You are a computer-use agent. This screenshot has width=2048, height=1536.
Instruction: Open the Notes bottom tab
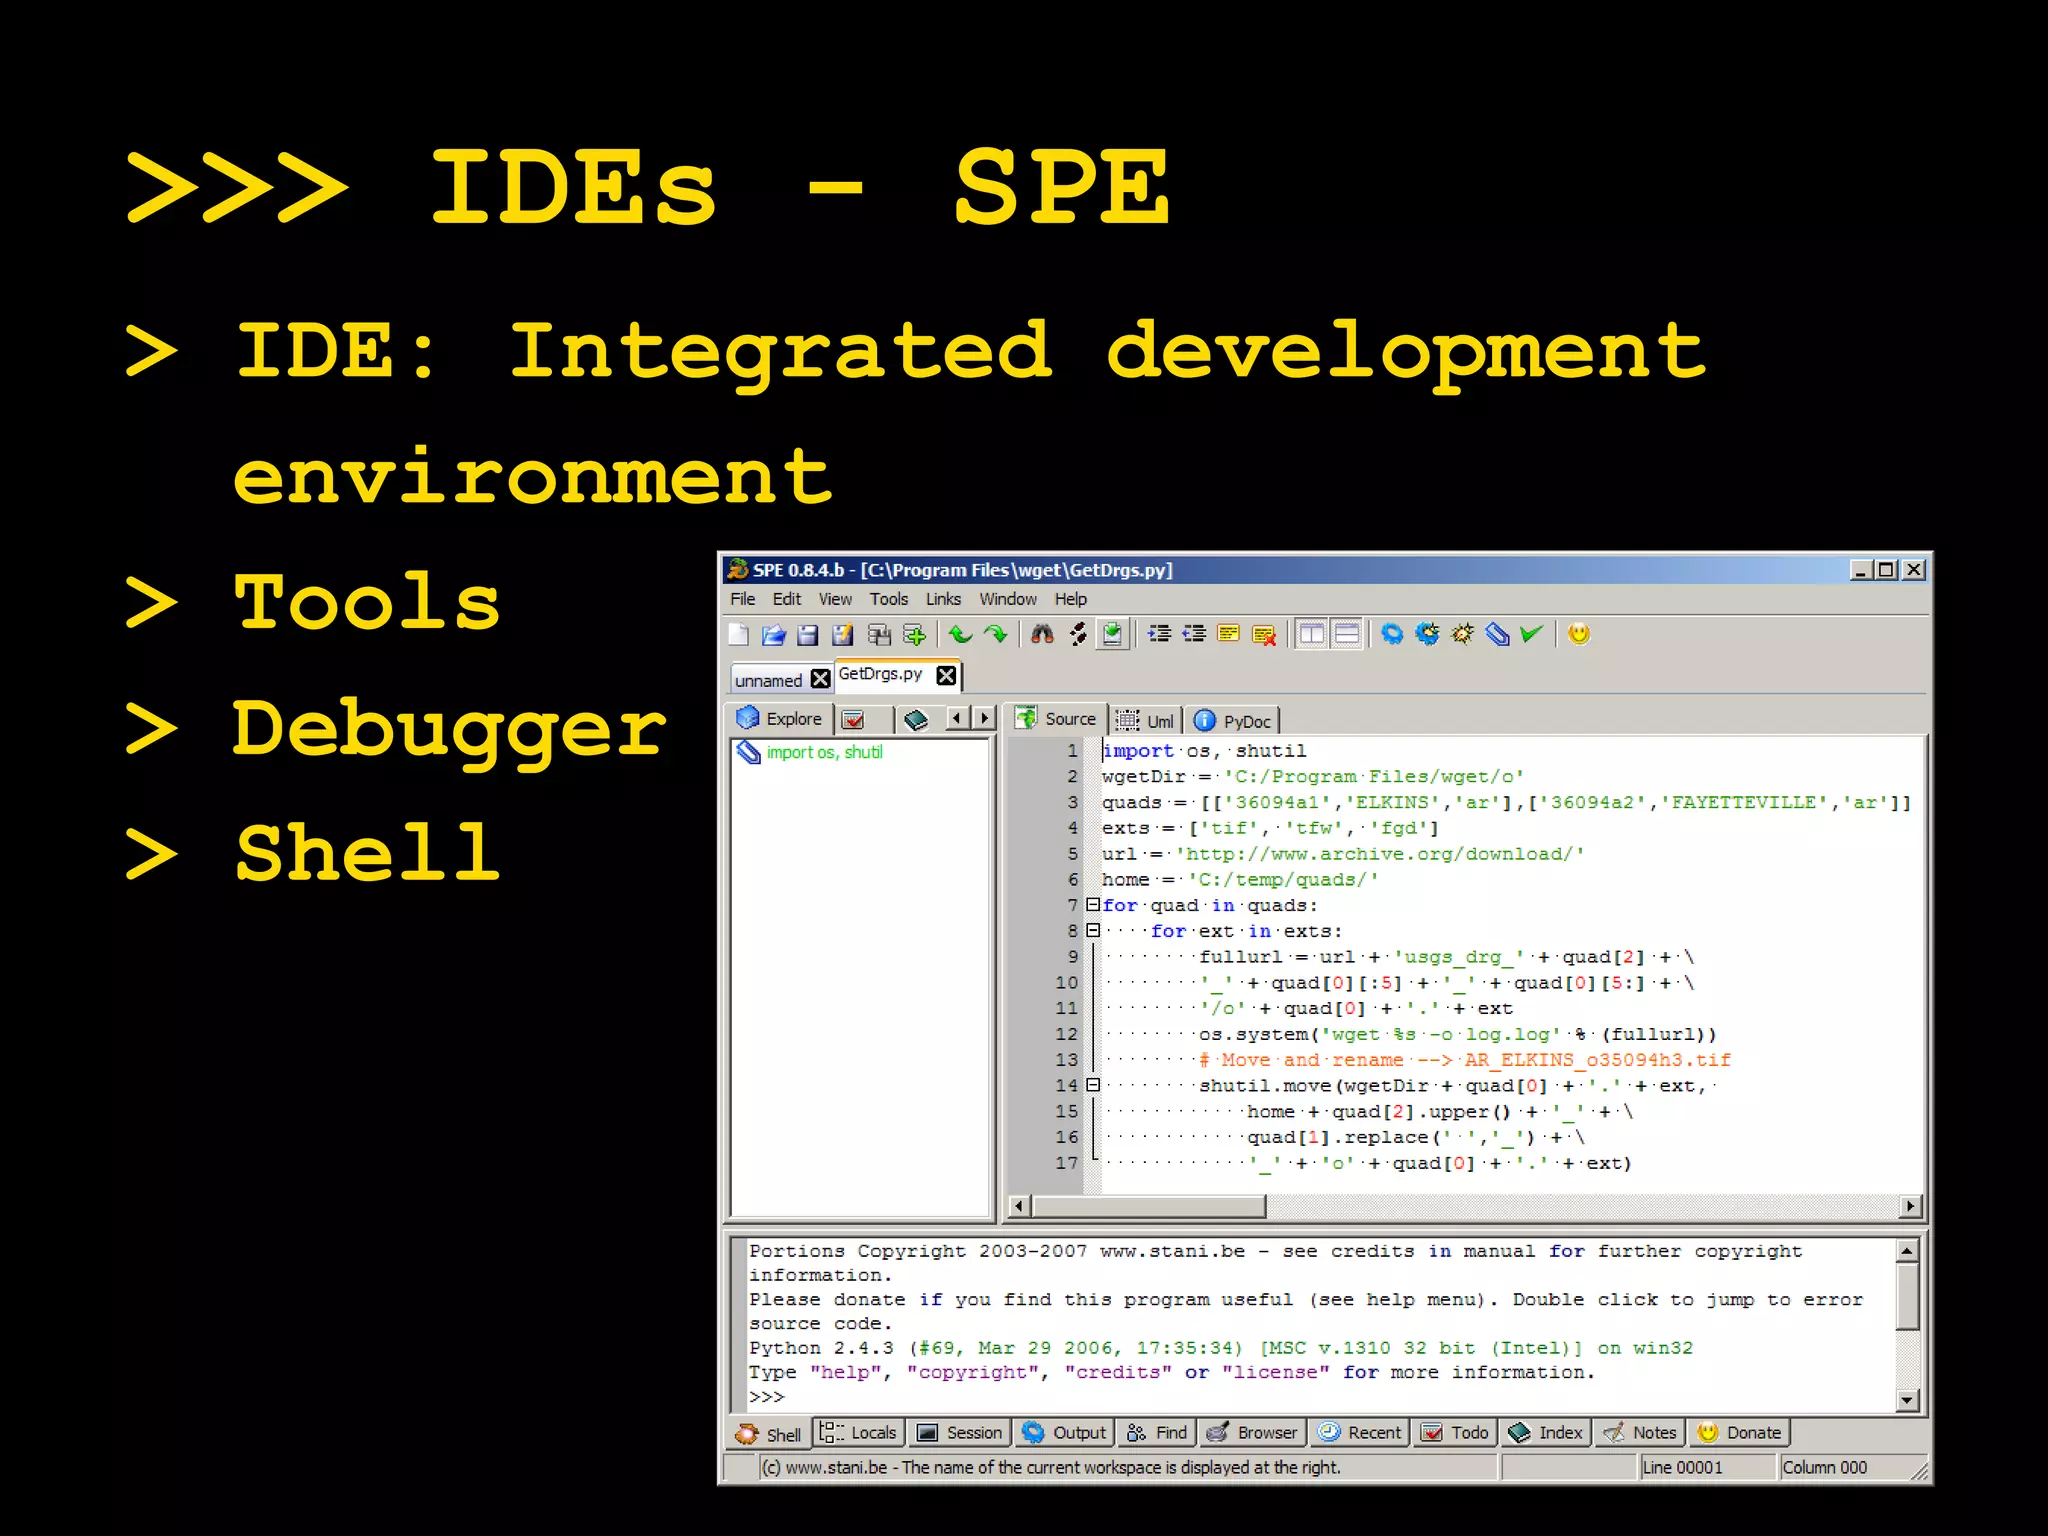(x=1639, y=1433)
